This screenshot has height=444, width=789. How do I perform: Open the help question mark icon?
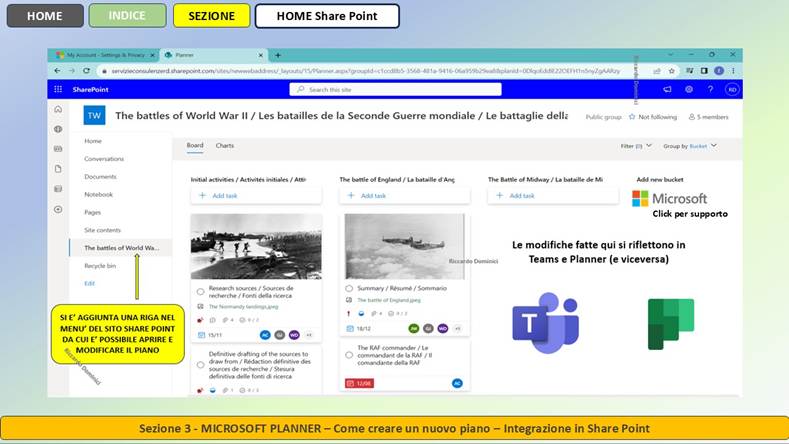click(x=711, y=89)
